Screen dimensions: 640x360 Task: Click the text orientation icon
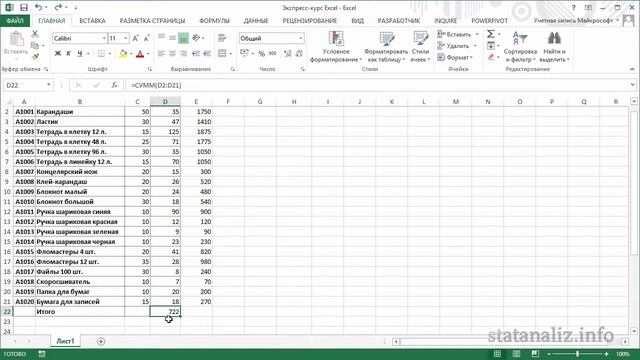click(196, 38)
